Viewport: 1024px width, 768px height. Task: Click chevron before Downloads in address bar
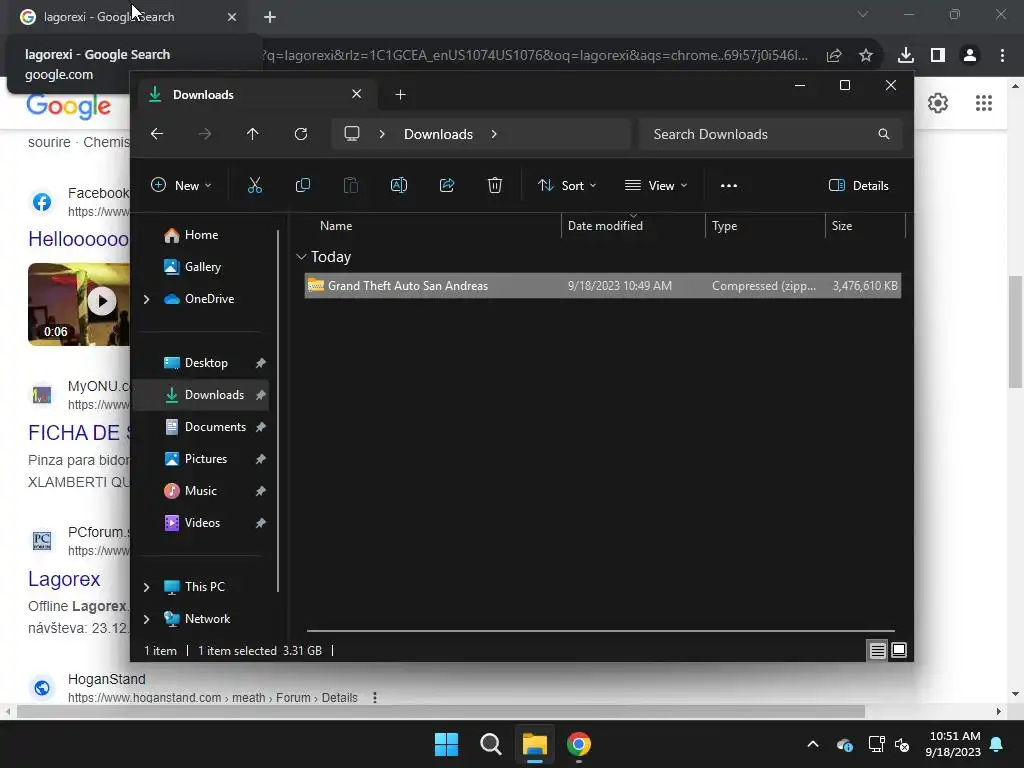(x=382, y=134)
